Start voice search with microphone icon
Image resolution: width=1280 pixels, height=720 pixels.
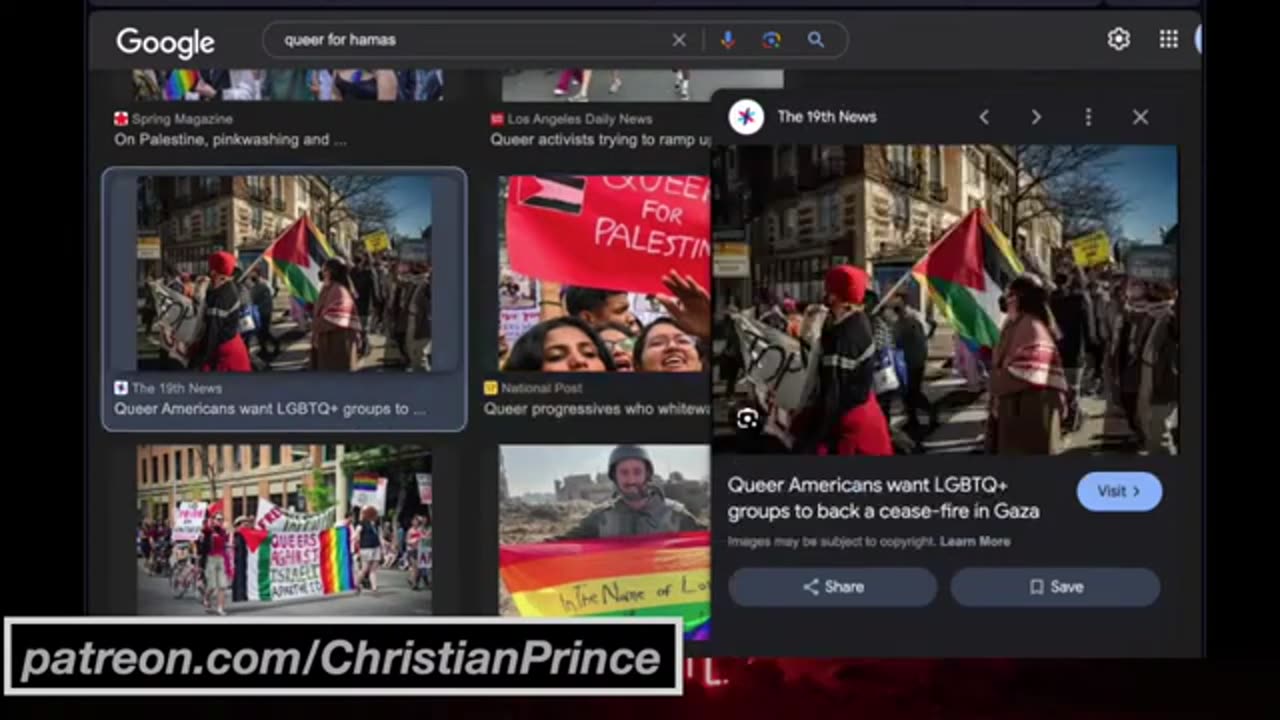click(x=727, y=40)
